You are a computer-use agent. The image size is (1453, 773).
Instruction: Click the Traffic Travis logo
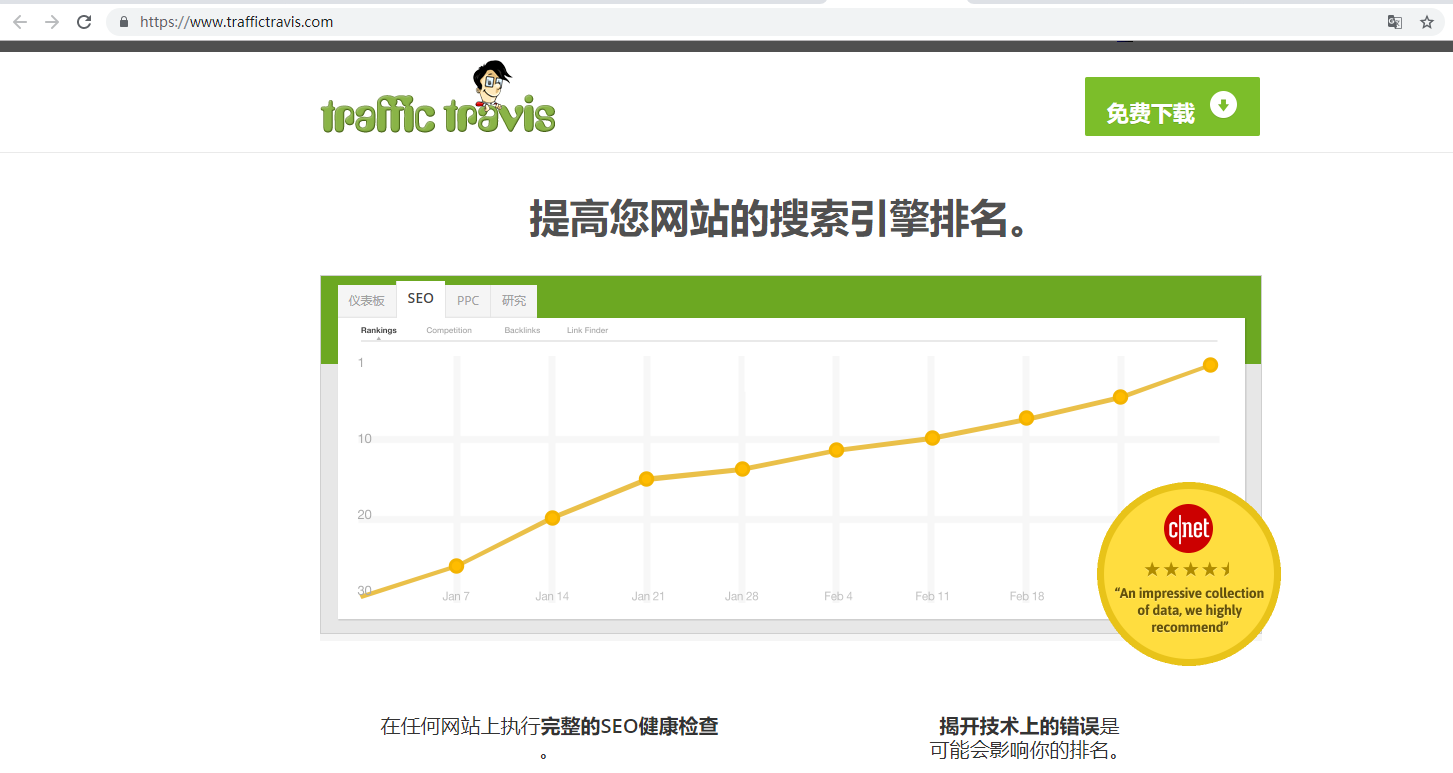click(438, 98)
